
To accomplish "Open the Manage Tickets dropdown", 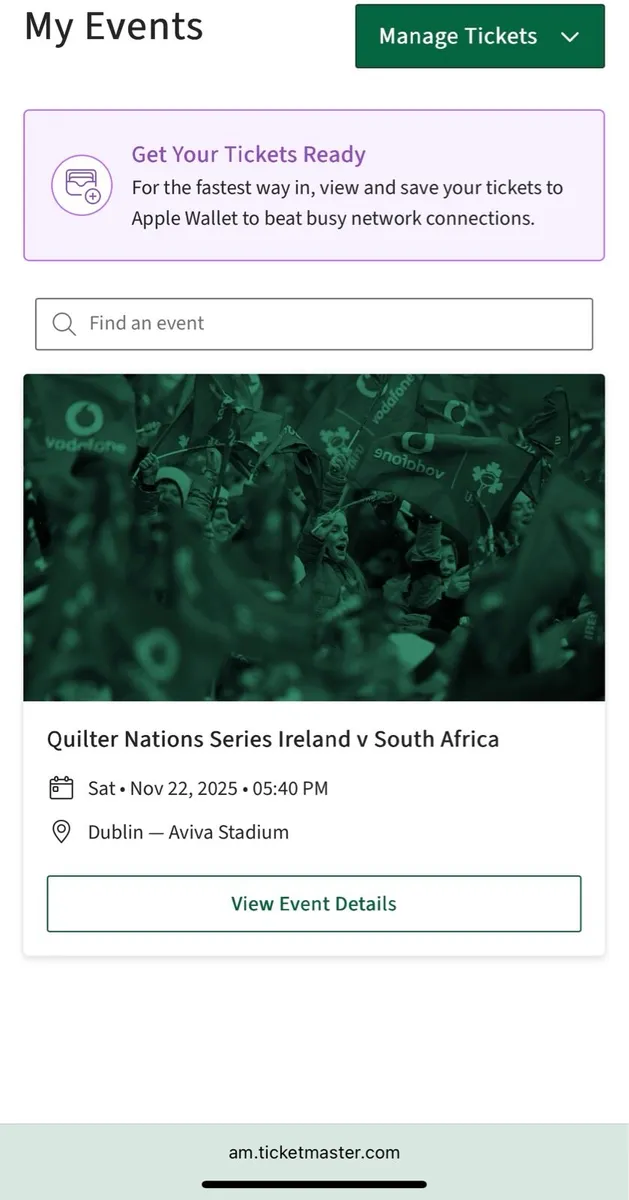I will click(480, 36).
